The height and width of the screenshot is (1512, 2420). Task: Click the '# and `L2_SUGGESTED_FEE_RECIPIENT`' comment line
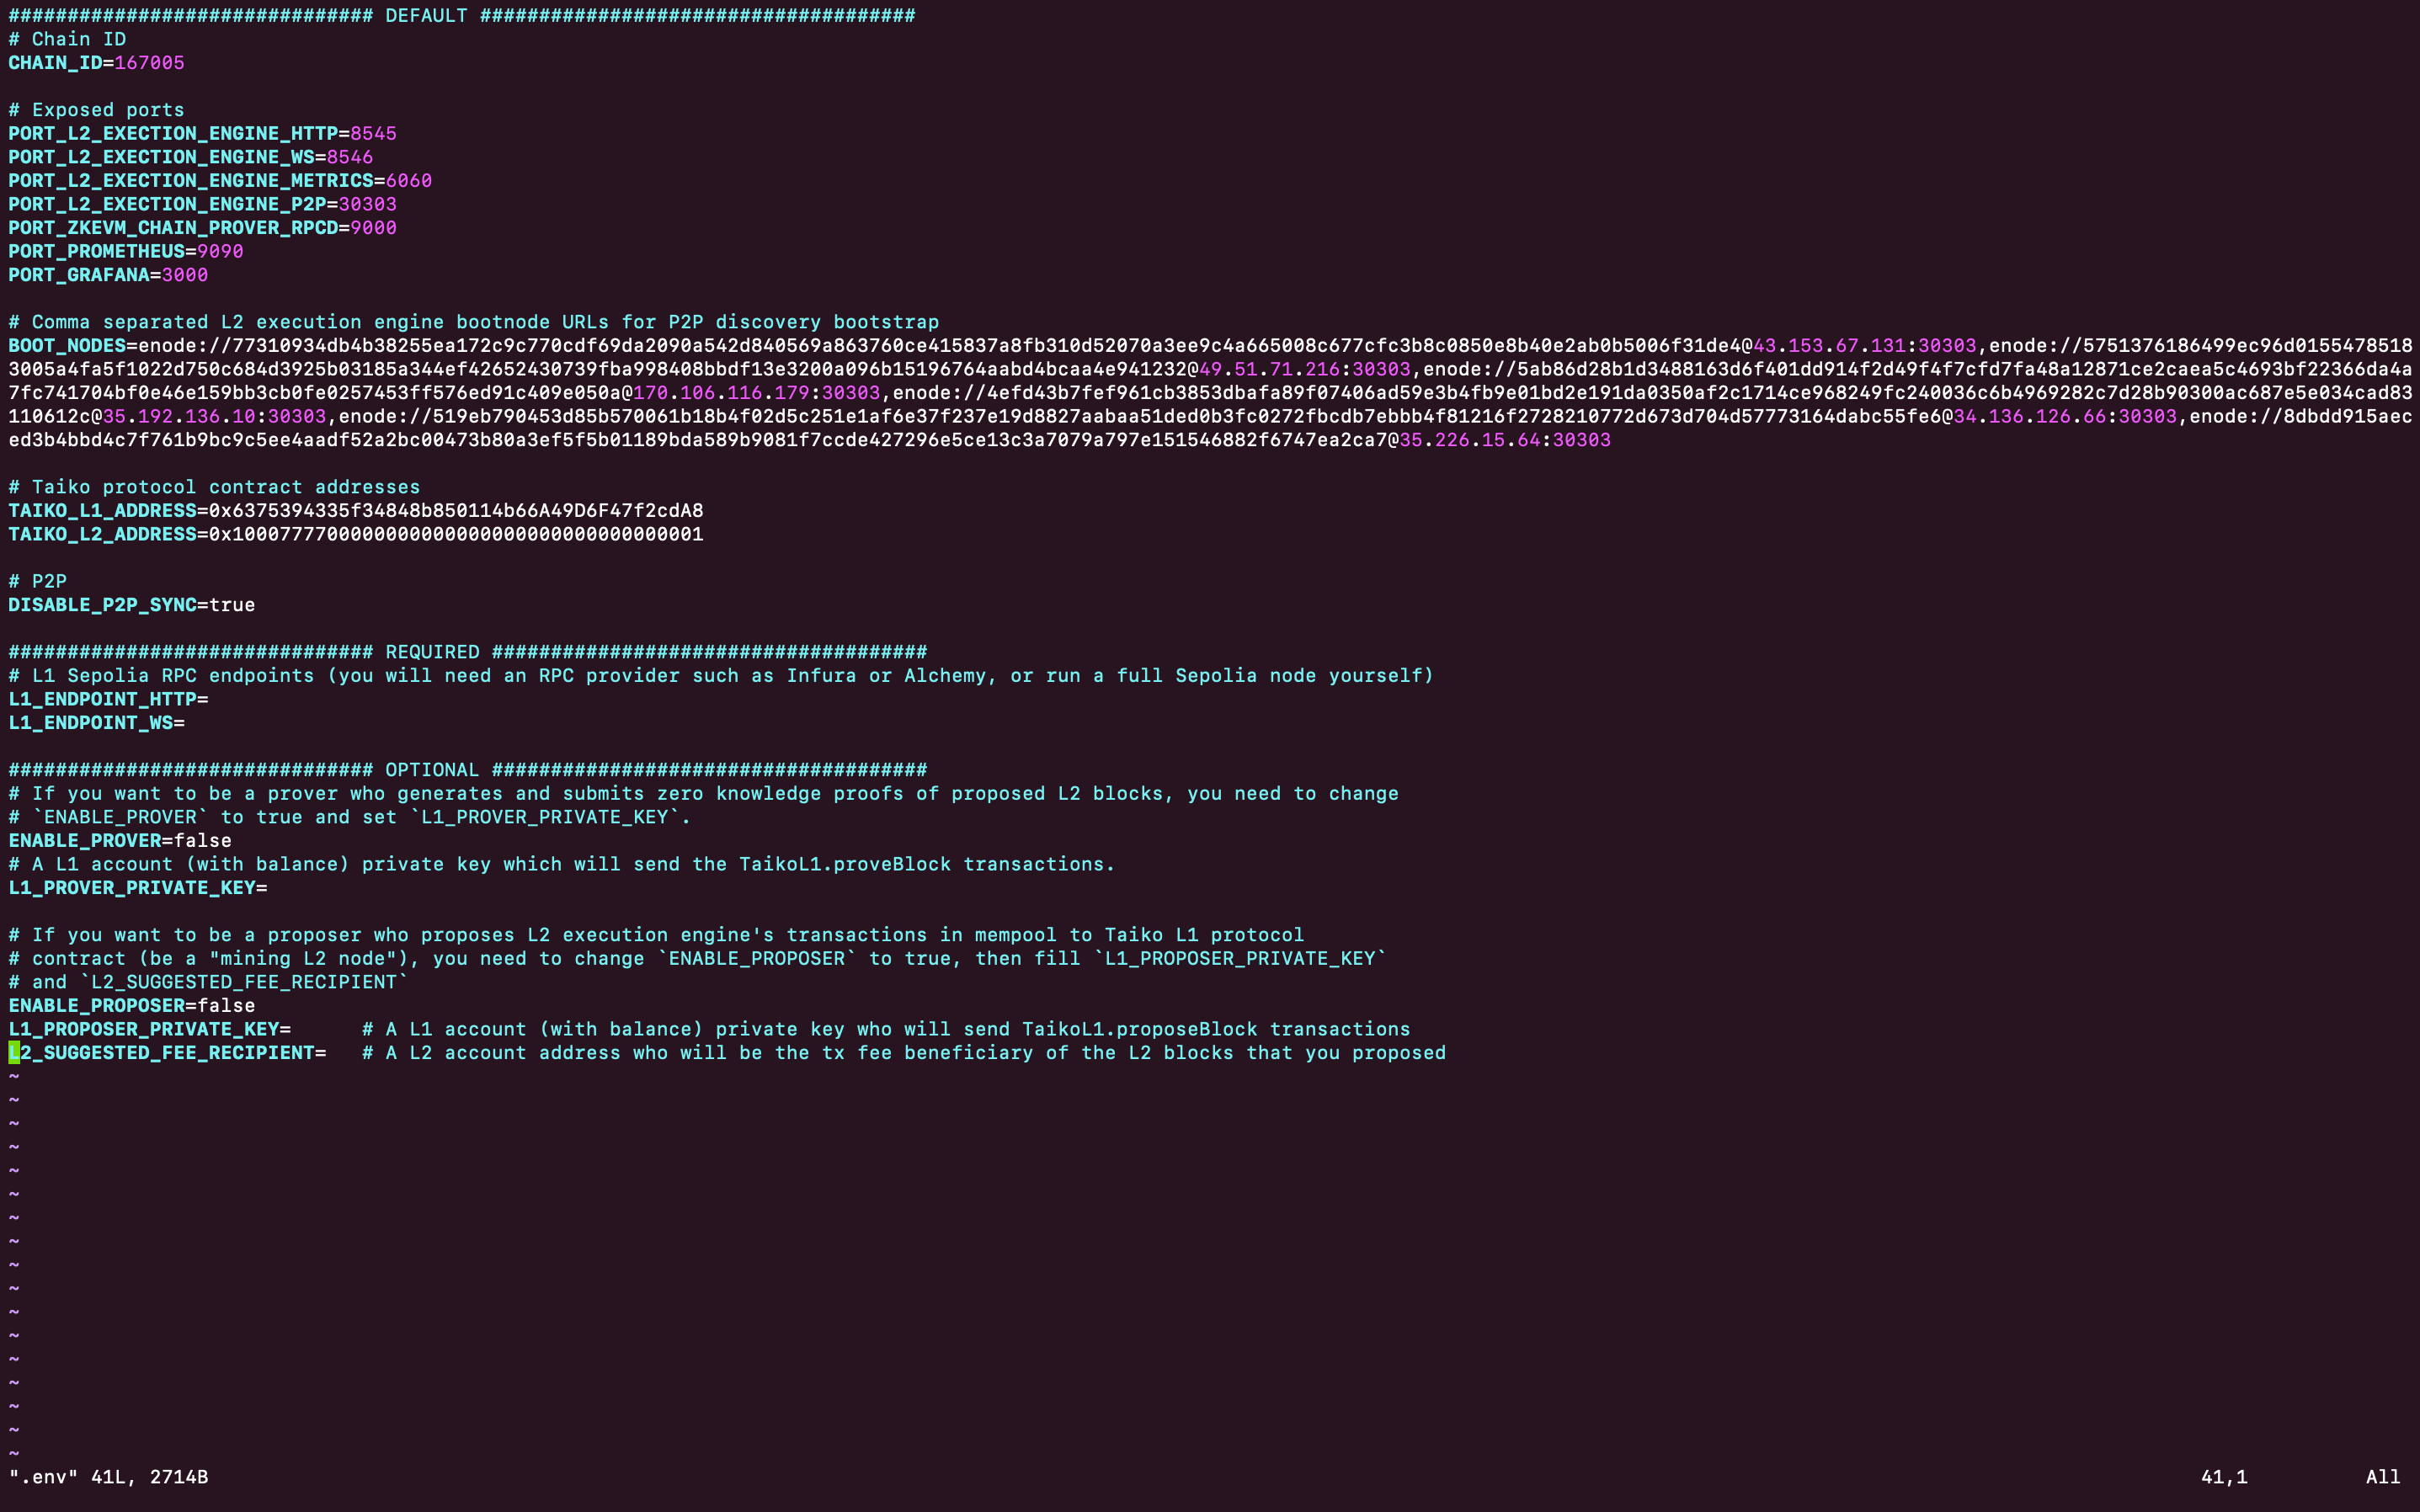click(208, 982)
